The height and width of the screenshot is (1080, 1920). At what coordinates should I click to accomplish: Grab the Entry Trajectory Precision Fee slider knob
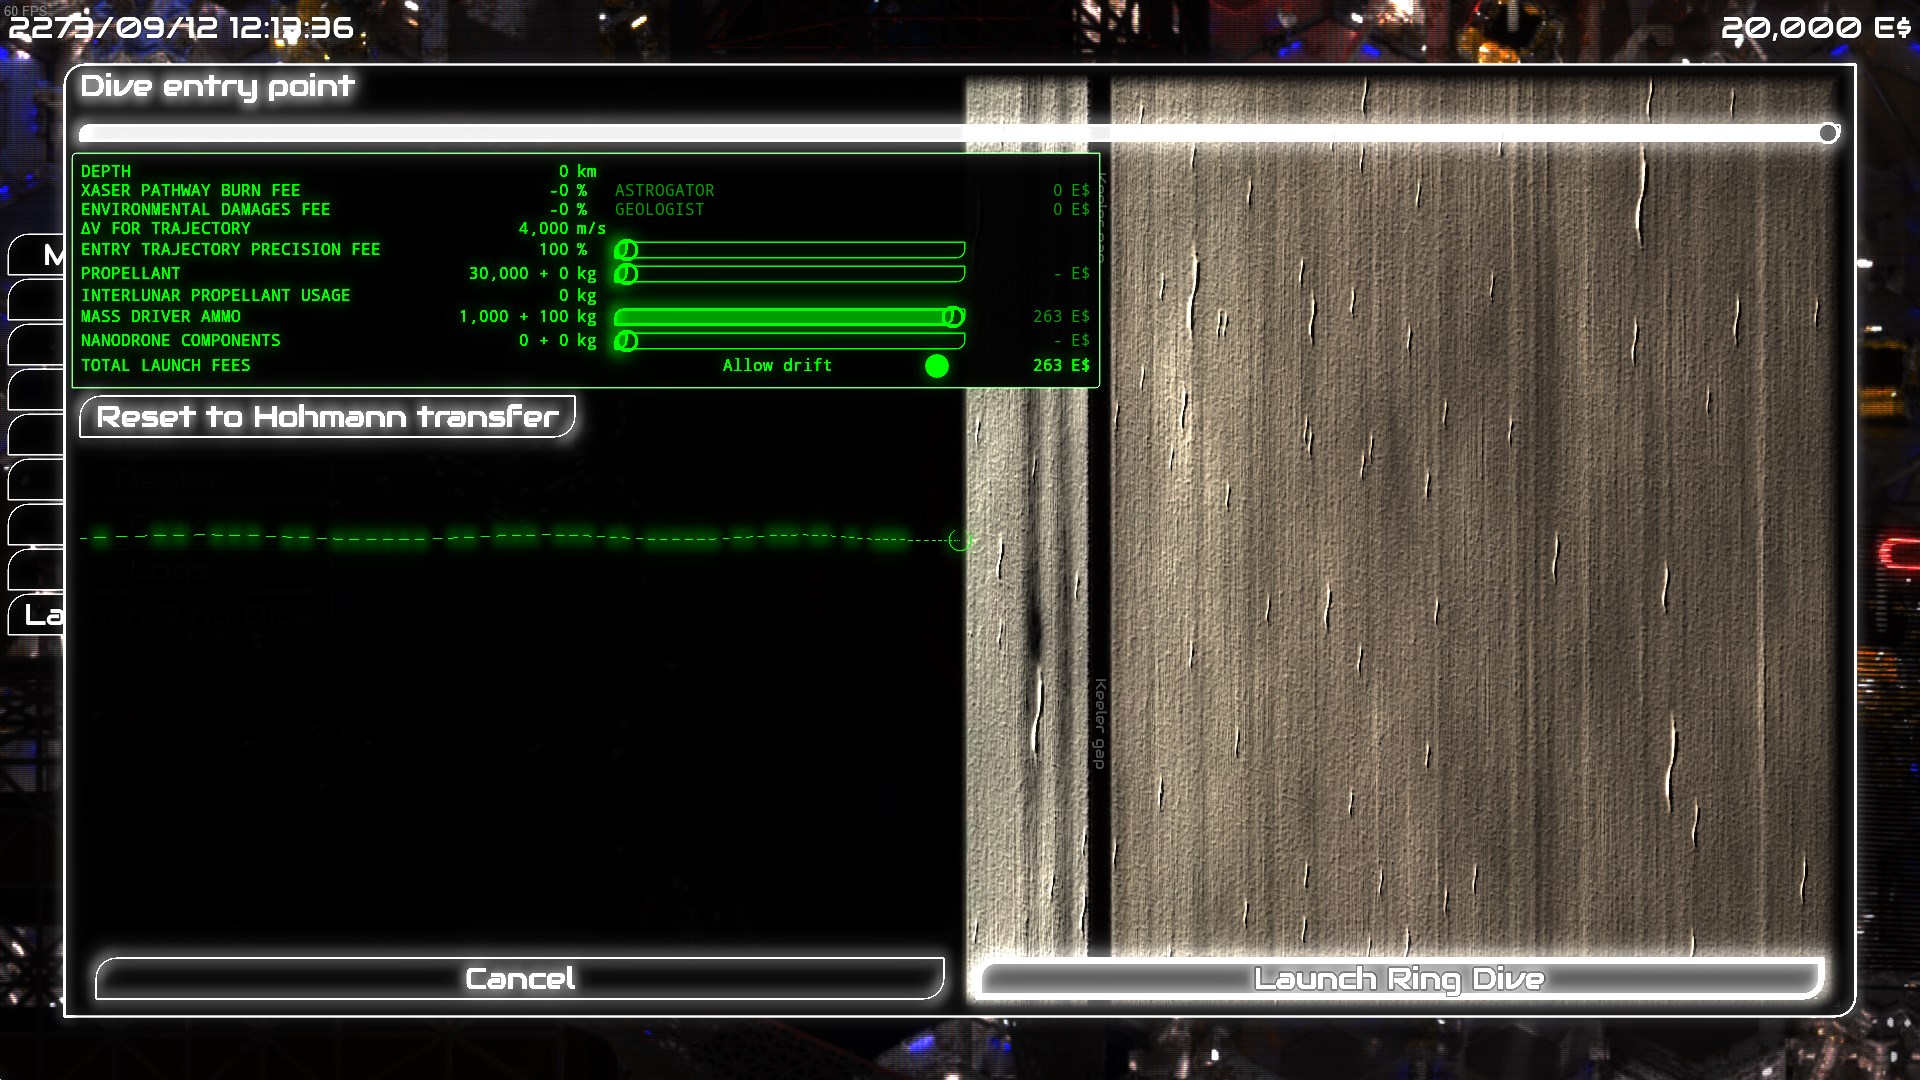click(x=626, y=250)
